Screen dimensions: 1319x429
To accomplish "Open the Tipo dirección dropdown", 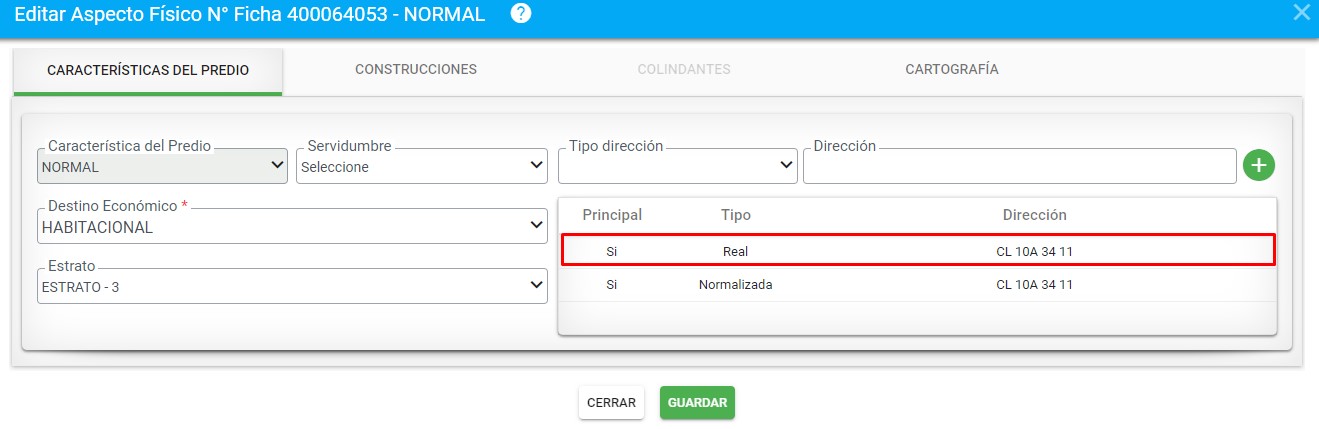I will [x=678, y=166].
